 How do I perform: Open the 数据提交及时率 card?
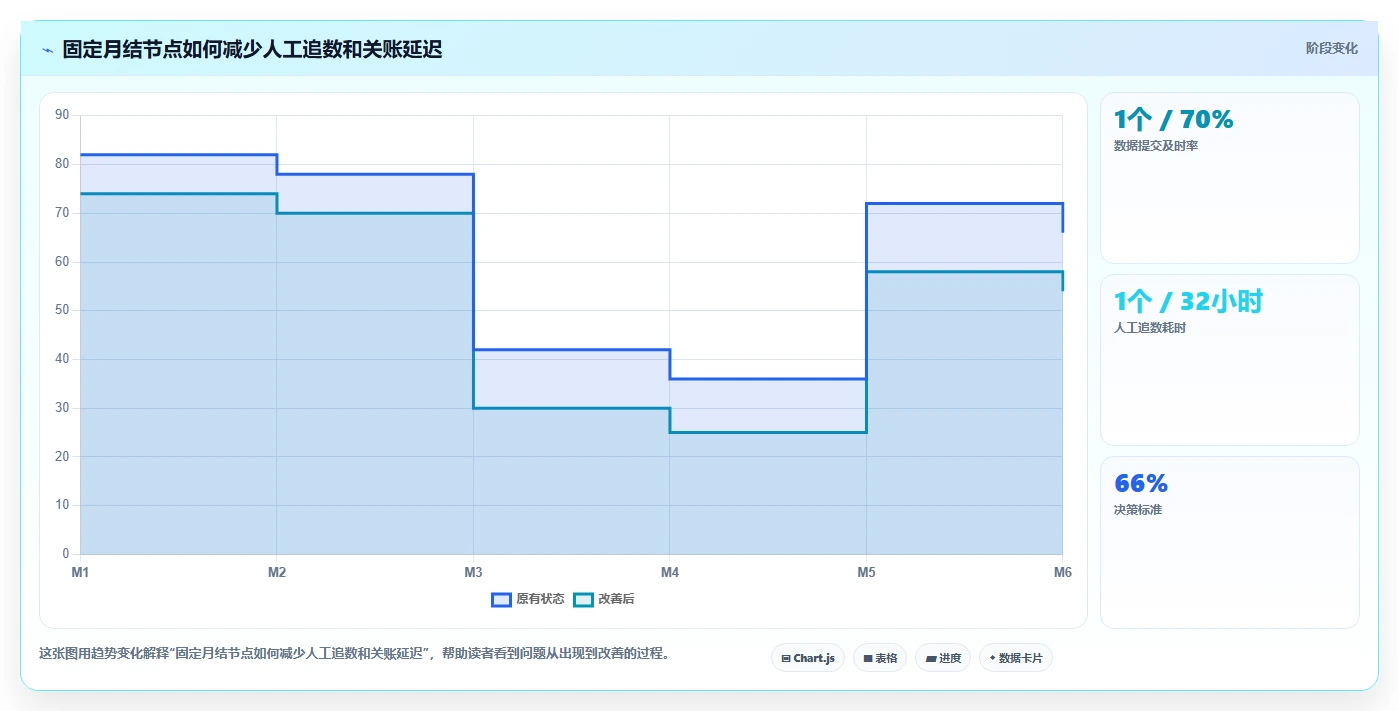coord(1229,178)
